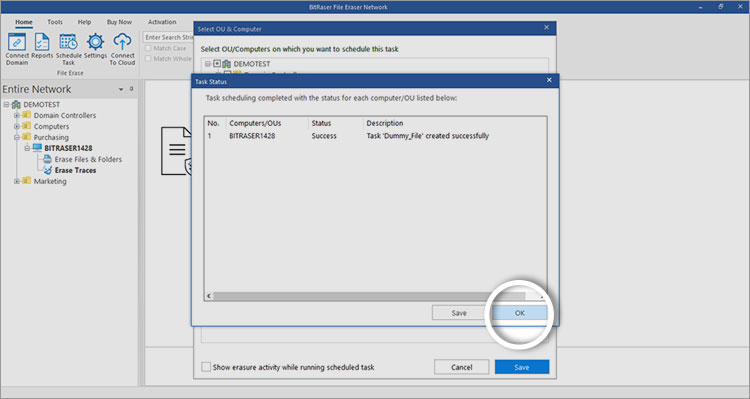Toggle the Match Case checkbox
This screenshot has width=750, height=399.
(148, 48)
